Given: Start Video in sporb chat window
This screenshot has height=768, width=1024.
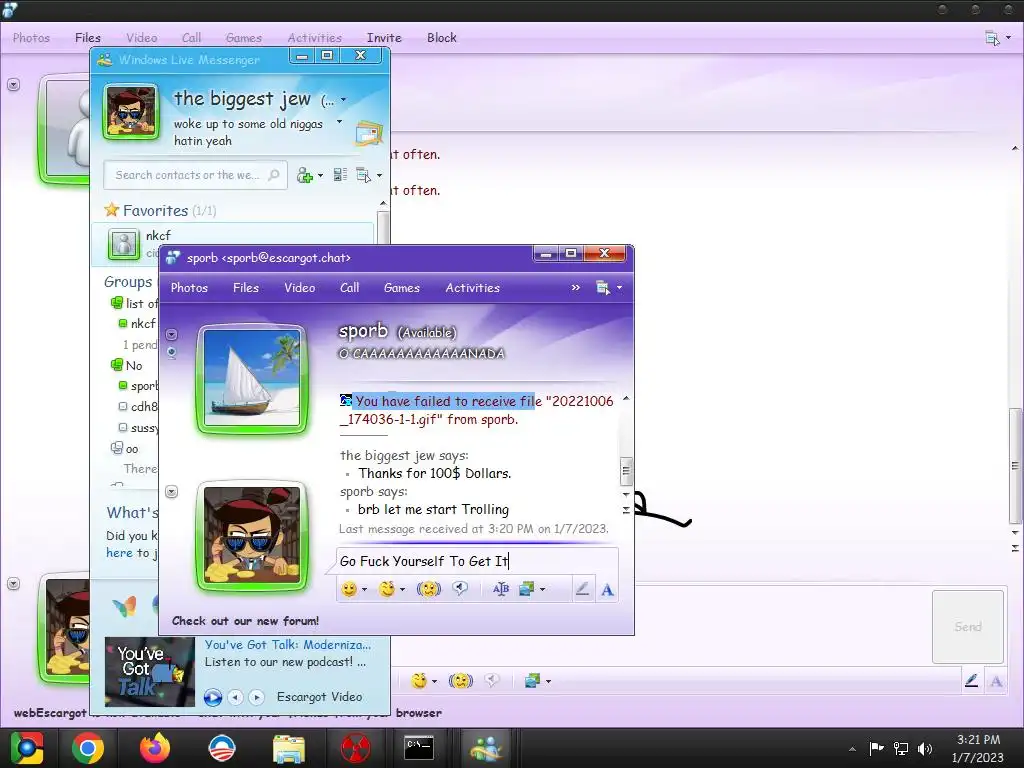Looking at the screenshot, I should 299,288.
